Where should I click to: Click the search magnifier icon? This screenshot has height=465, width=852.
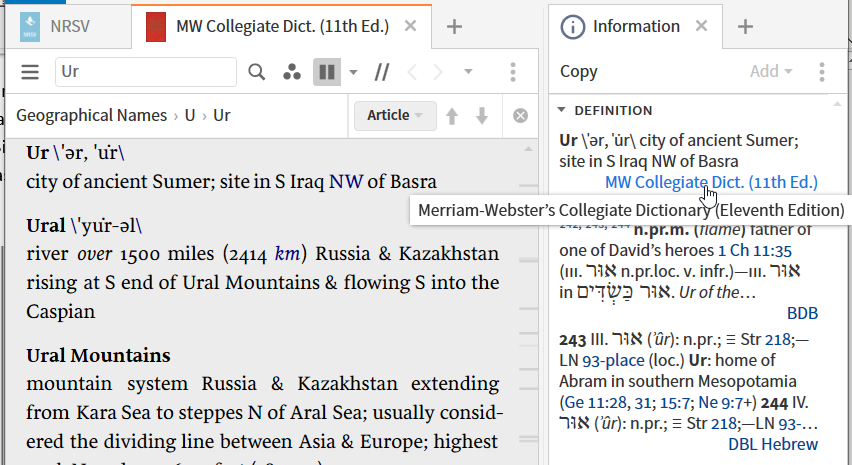[x=256, y=72]
